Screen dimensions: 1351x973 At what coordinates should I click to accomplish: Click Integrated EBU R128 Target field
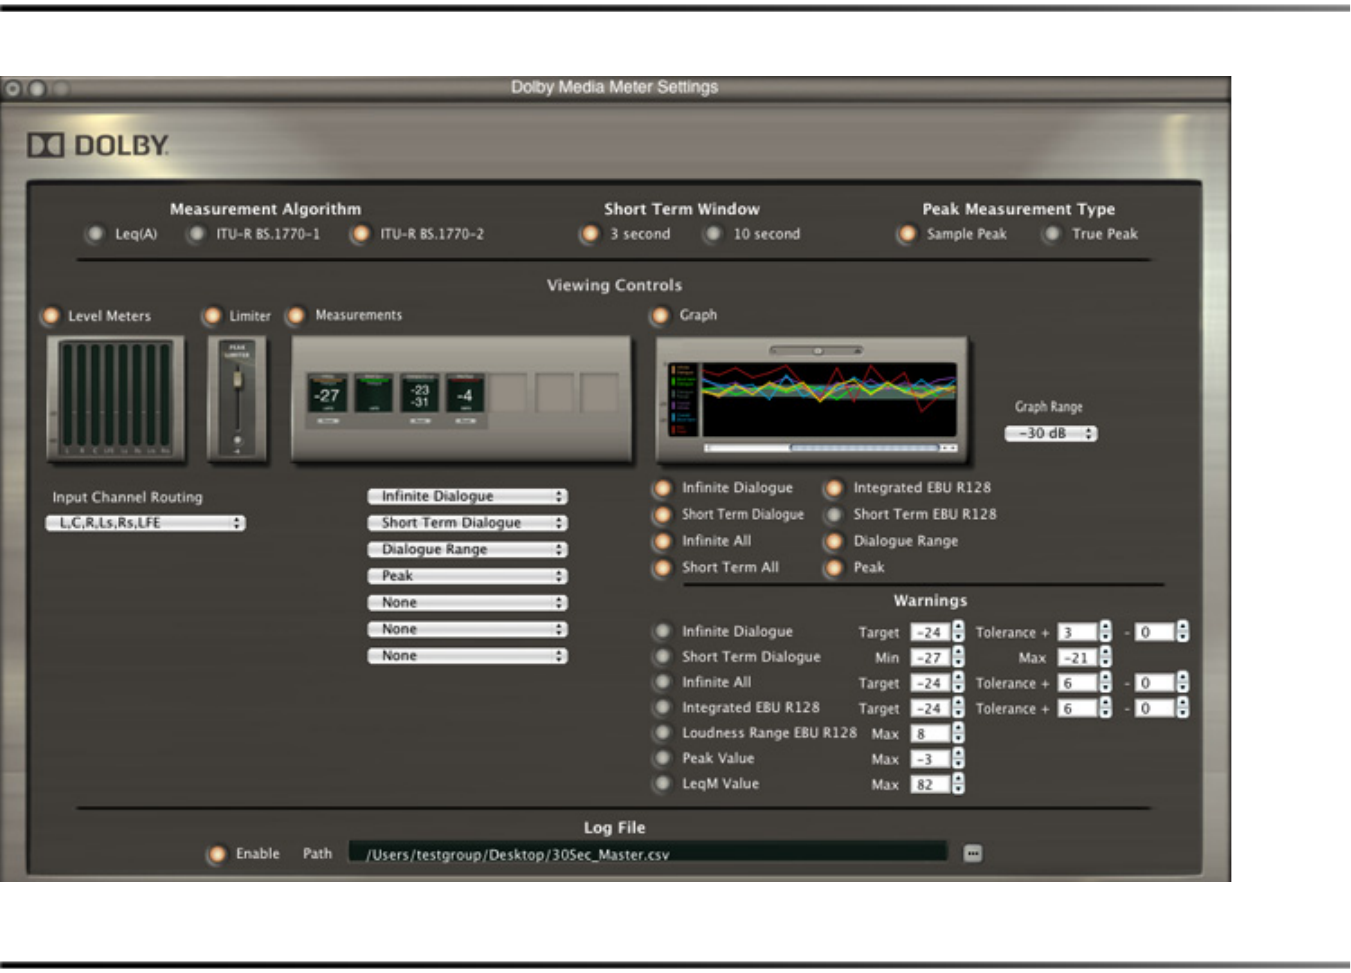930,709
